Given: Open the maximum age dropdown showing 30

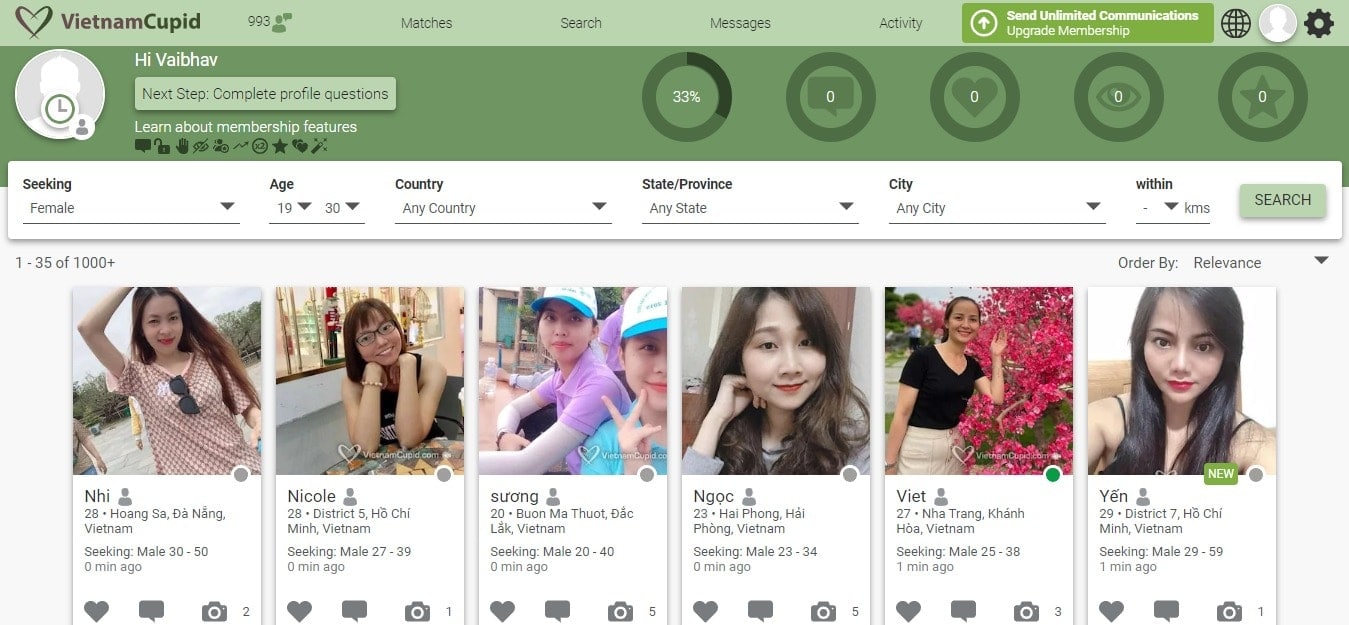Looking at the screenshot, I should coord(343,208).
